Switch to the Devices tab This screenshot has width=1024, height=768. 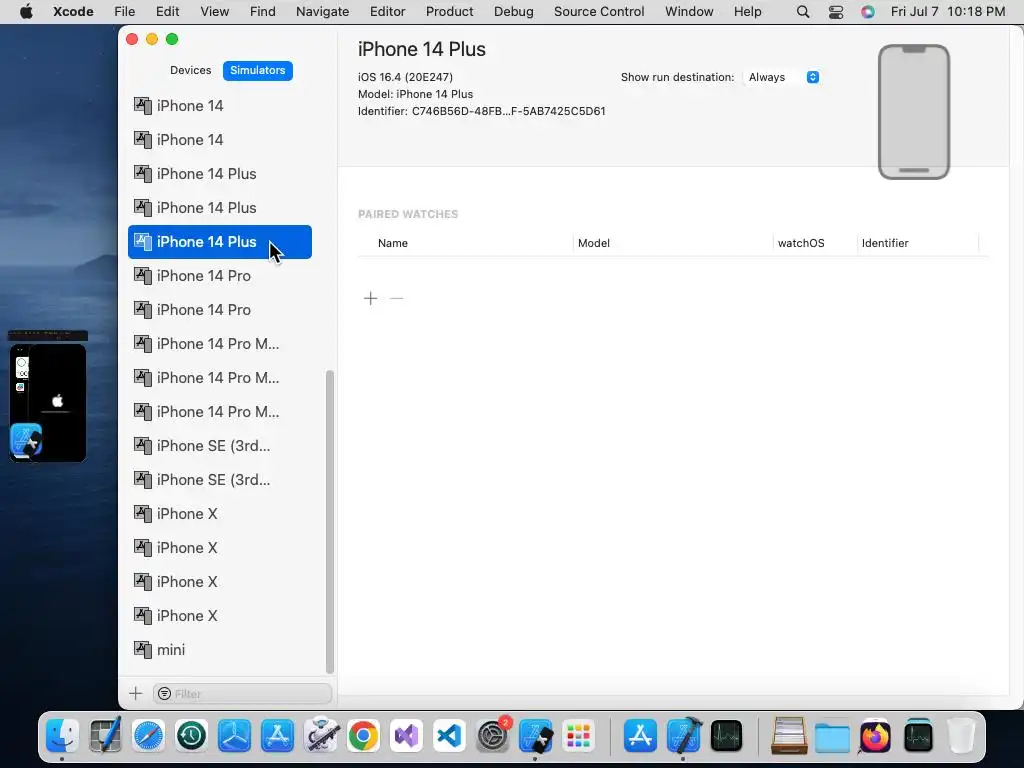(190, 71)
